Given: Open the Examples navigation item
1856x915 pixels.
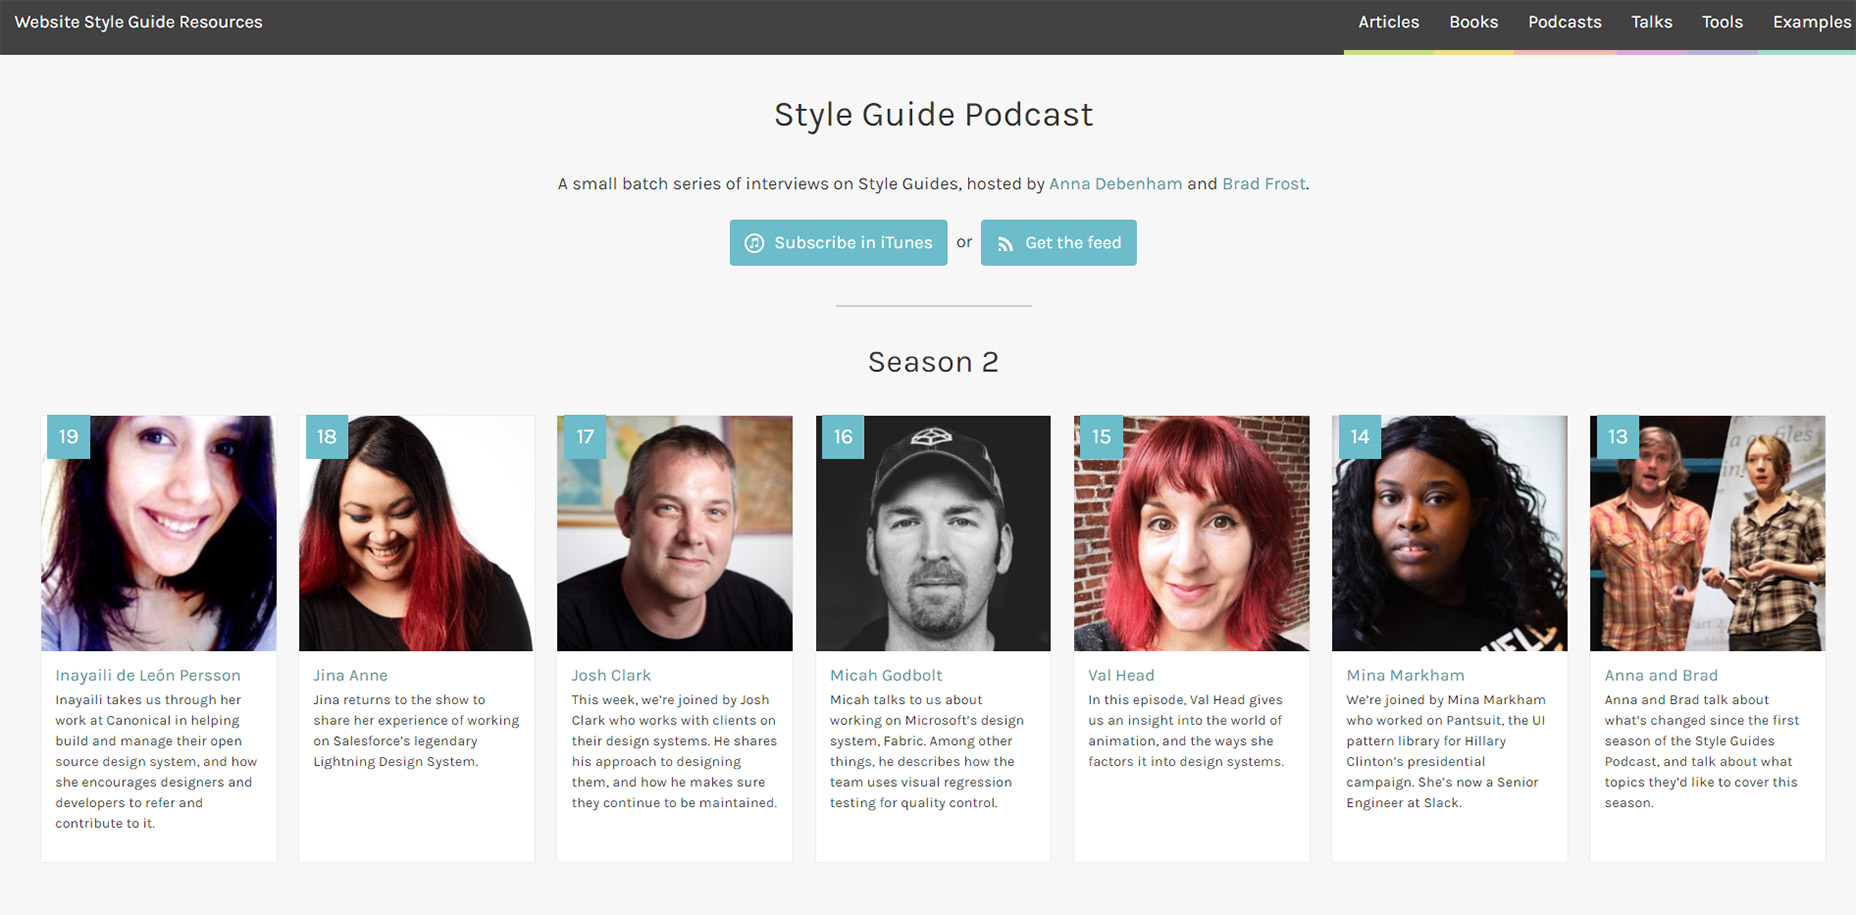Looking at the screenshot, I should pyautogui.click(x=1811, y=22).
